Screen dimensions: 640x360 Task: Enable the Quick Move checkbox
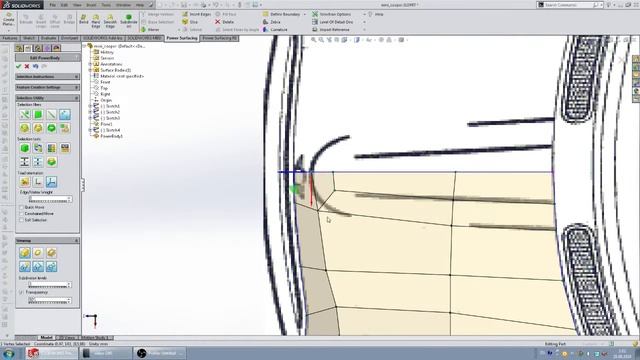(x=22, y=207)
